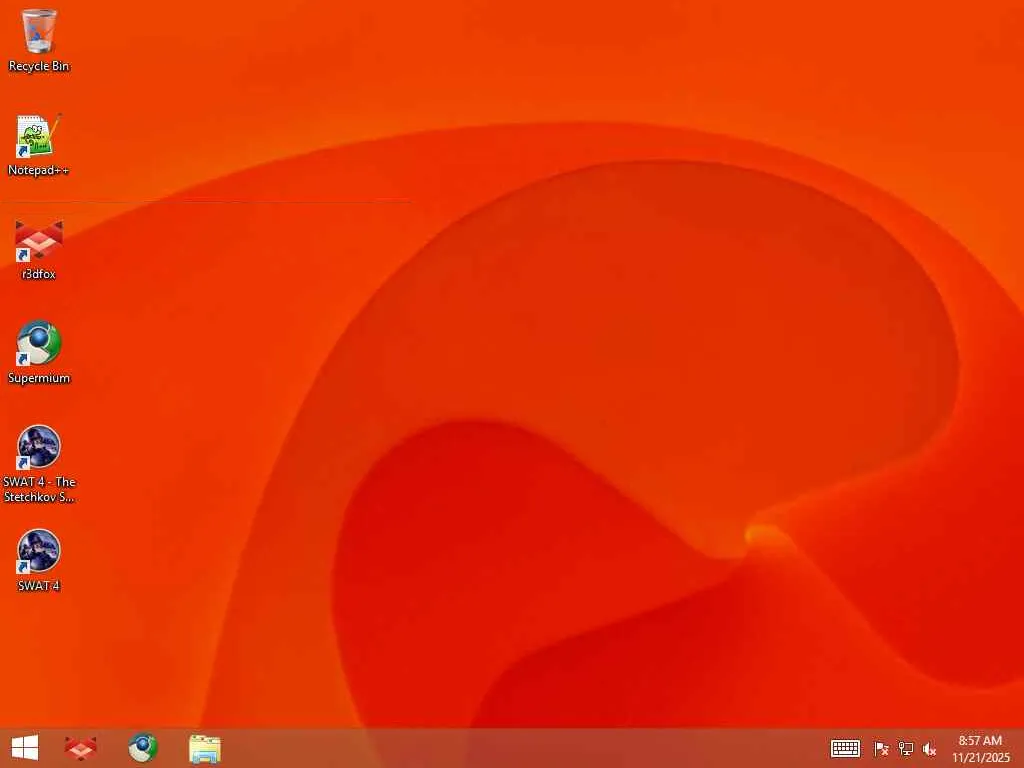The image size is (1024, 768).
Task: Select the Supermium desktop shortcut
Action: tap(39, 353)
